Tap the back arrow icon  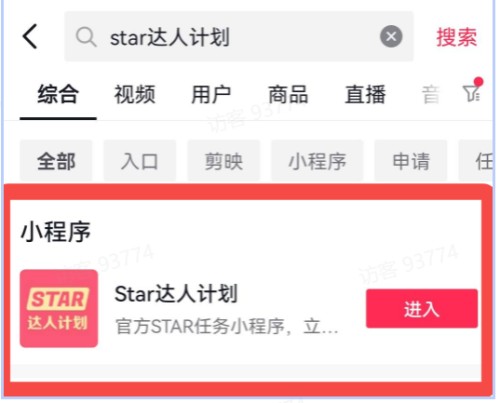(x=30, y=36)
